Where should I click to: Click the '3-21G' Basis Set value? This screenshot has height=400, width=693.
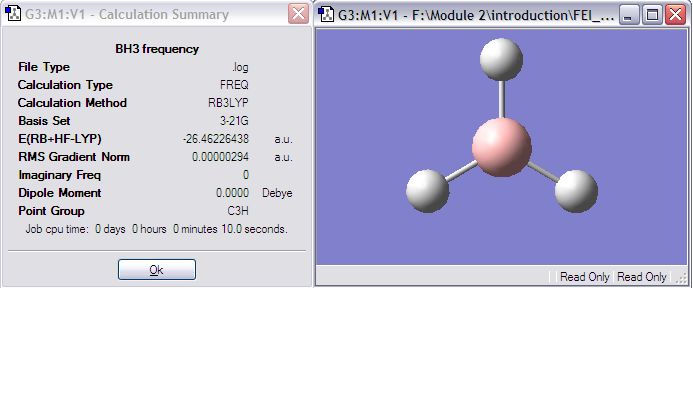[234, 121]
